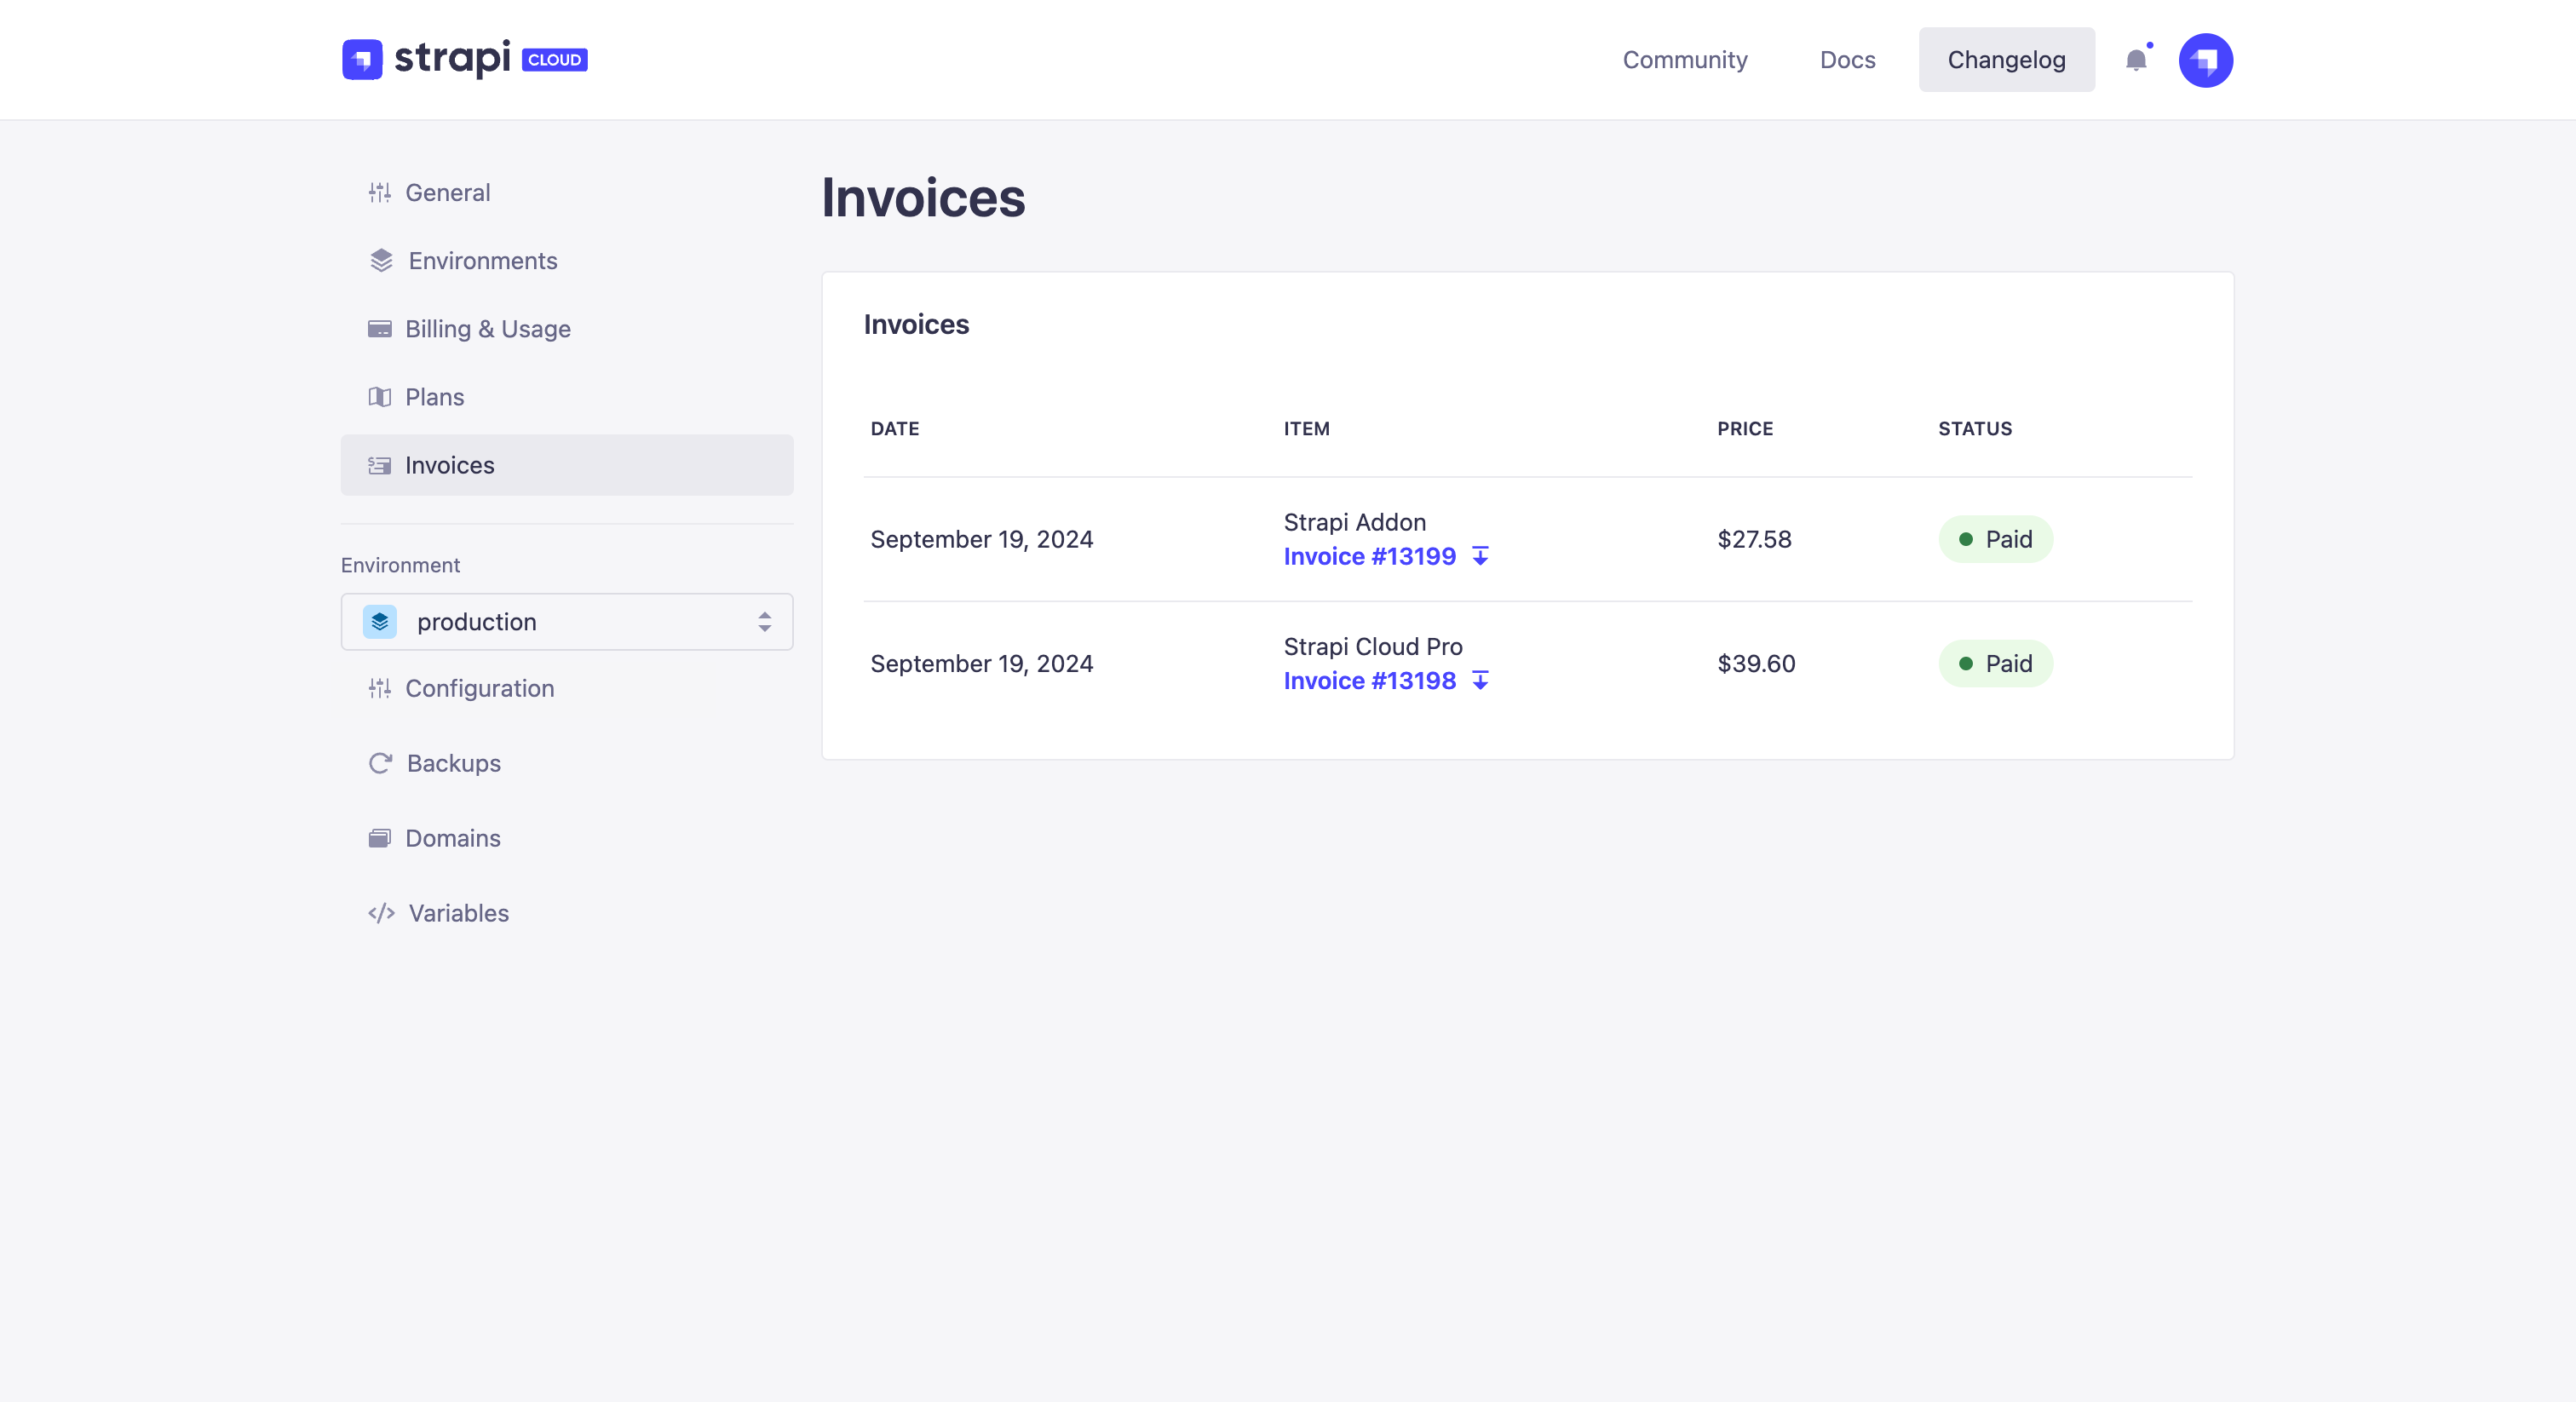
Task: Click the Configuration expander option
Action: pyautogui.click(x=480, y=689)
